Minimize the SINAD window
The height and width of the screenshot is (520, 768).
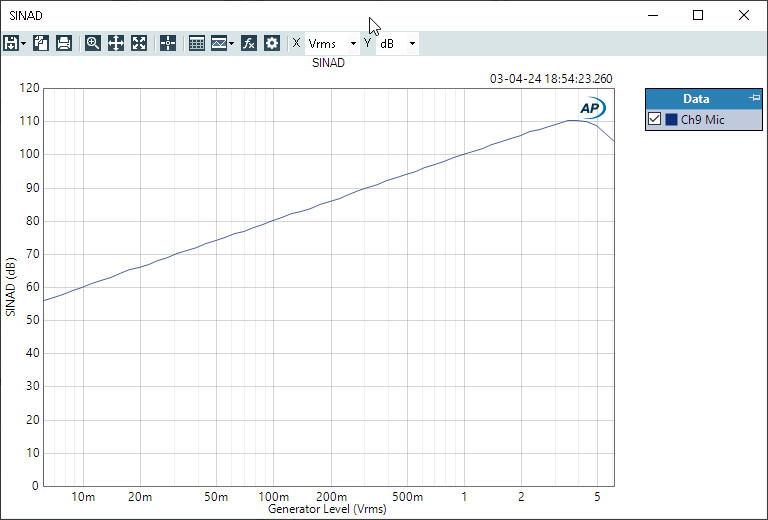[652, 15]
